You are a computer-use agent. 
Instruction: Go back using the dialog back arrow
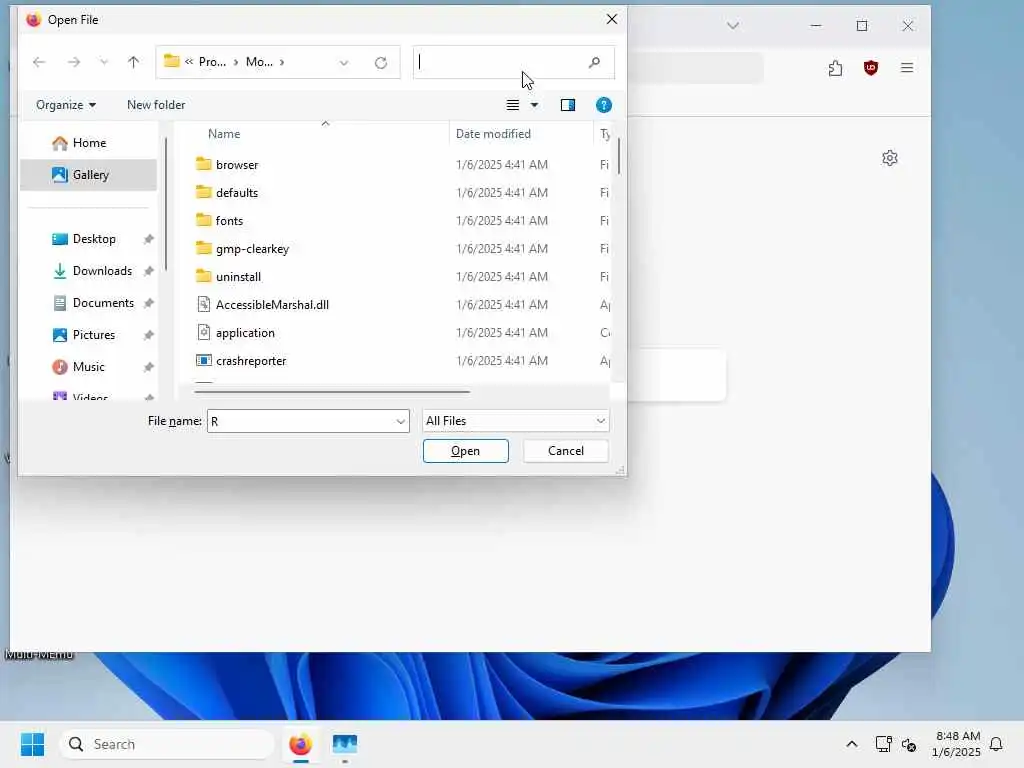click(39, 62)
